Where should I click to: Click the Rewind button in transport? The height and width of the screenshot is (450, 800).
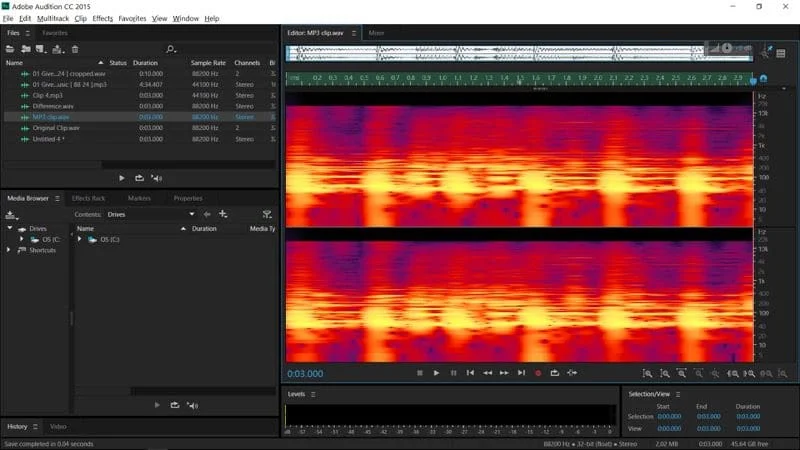487,373
